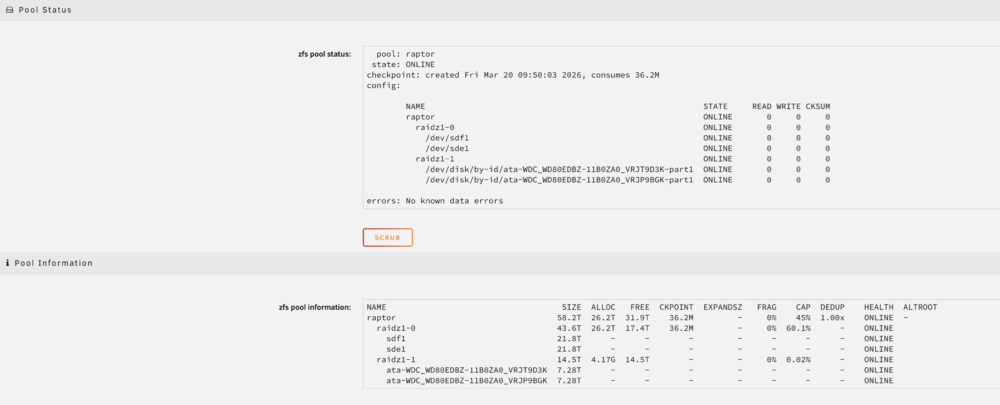Click the Pool Status header icon

pyautogui.click(x=9, y=10)
